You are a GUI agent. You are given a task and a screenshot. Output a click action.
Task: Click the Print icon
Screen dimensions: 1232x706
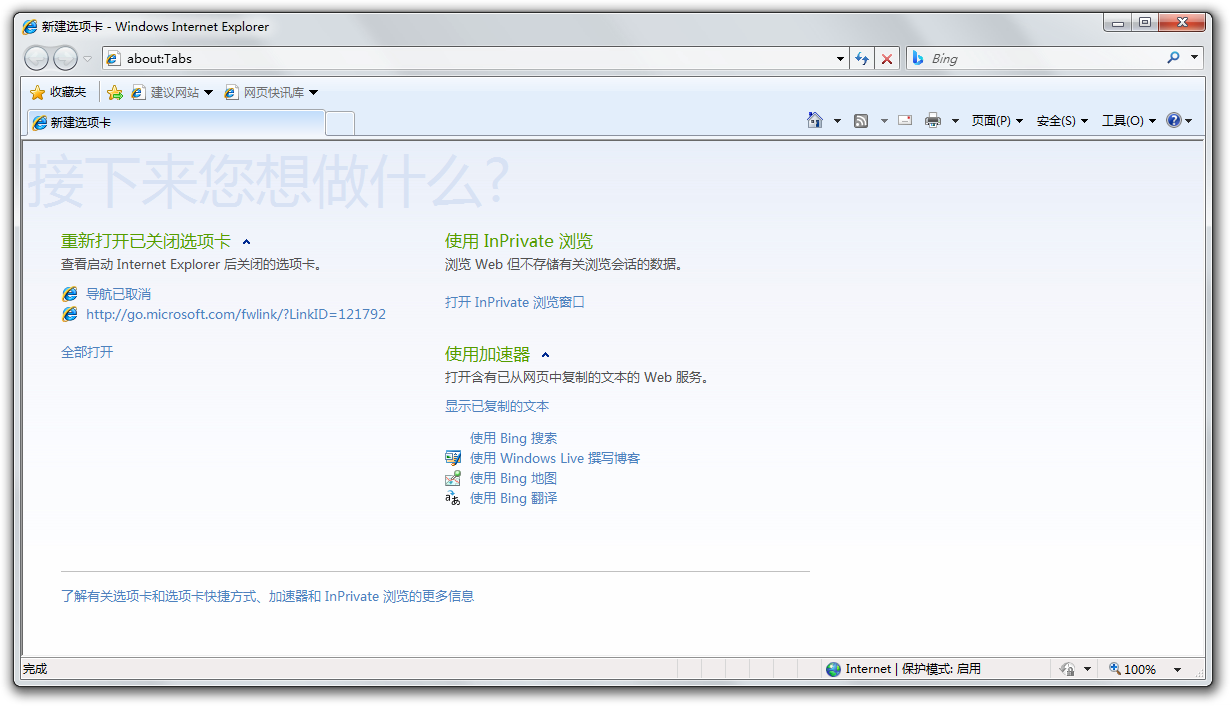[x=933, y=121]
